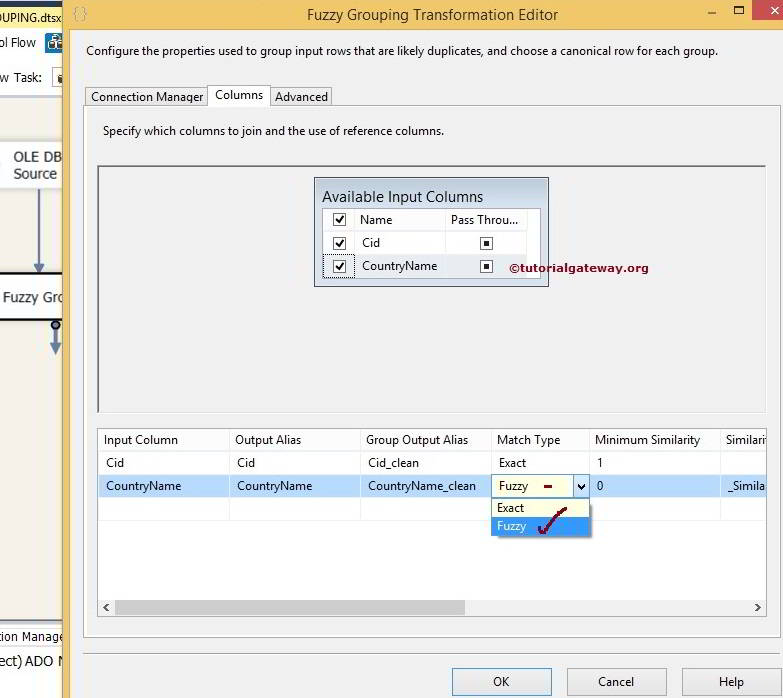Toggle Pass Through for CountryName
The image size is (783, 698).
coord(486,266)
